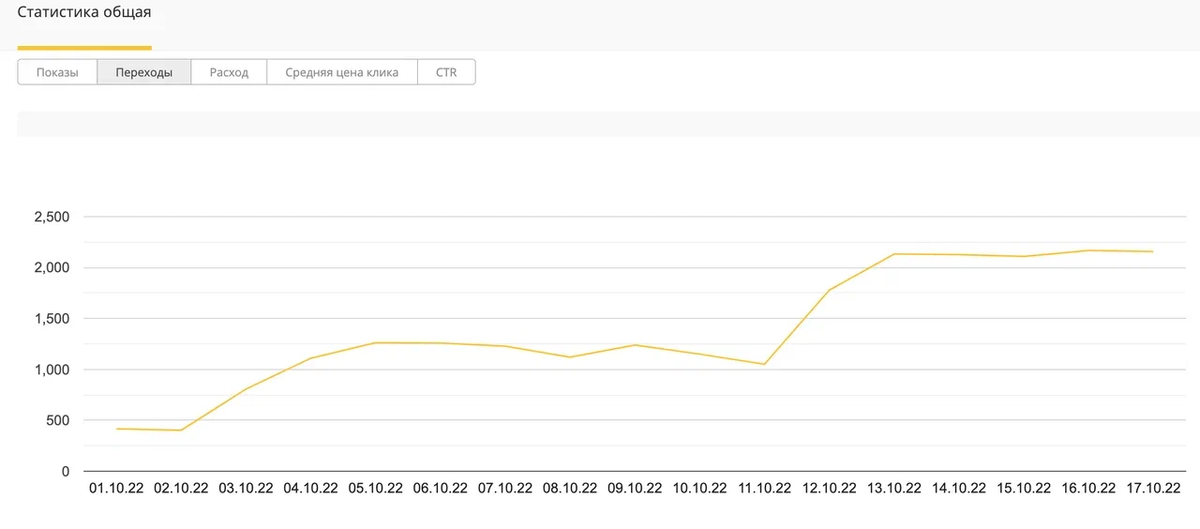Viewport: 1200px width, 529px height.
Task: Switch to Средняя цена клика metric
Action: [x=342, y=72]
